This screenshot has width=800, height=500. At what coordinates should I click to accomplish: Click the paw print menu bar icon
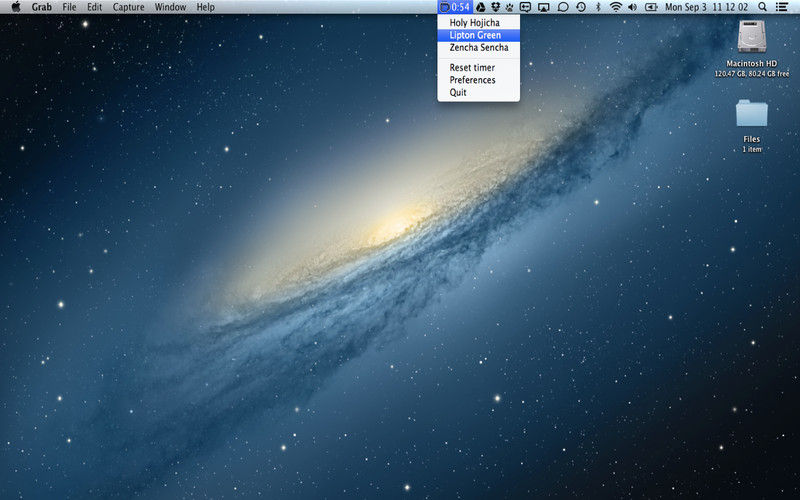tap(509, 7)
